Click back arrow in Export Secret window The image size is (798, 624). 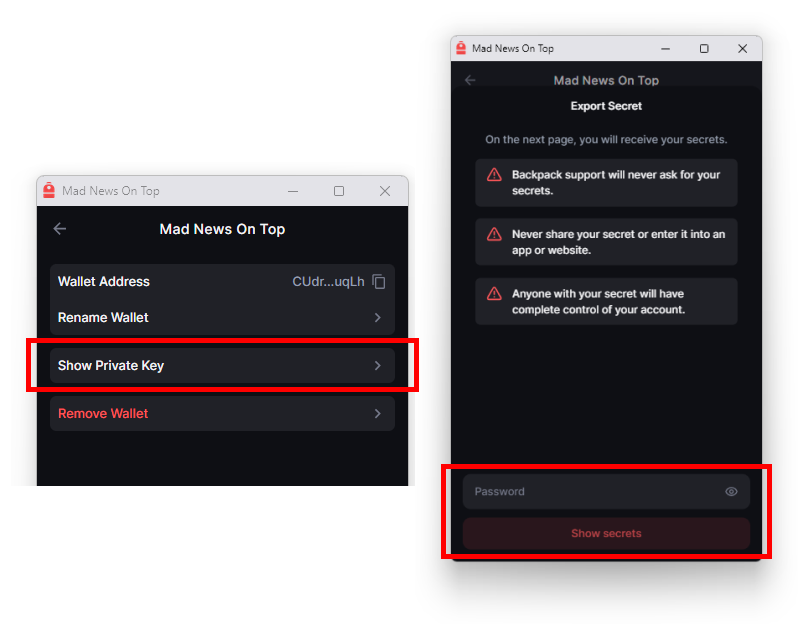coord(470,80)
